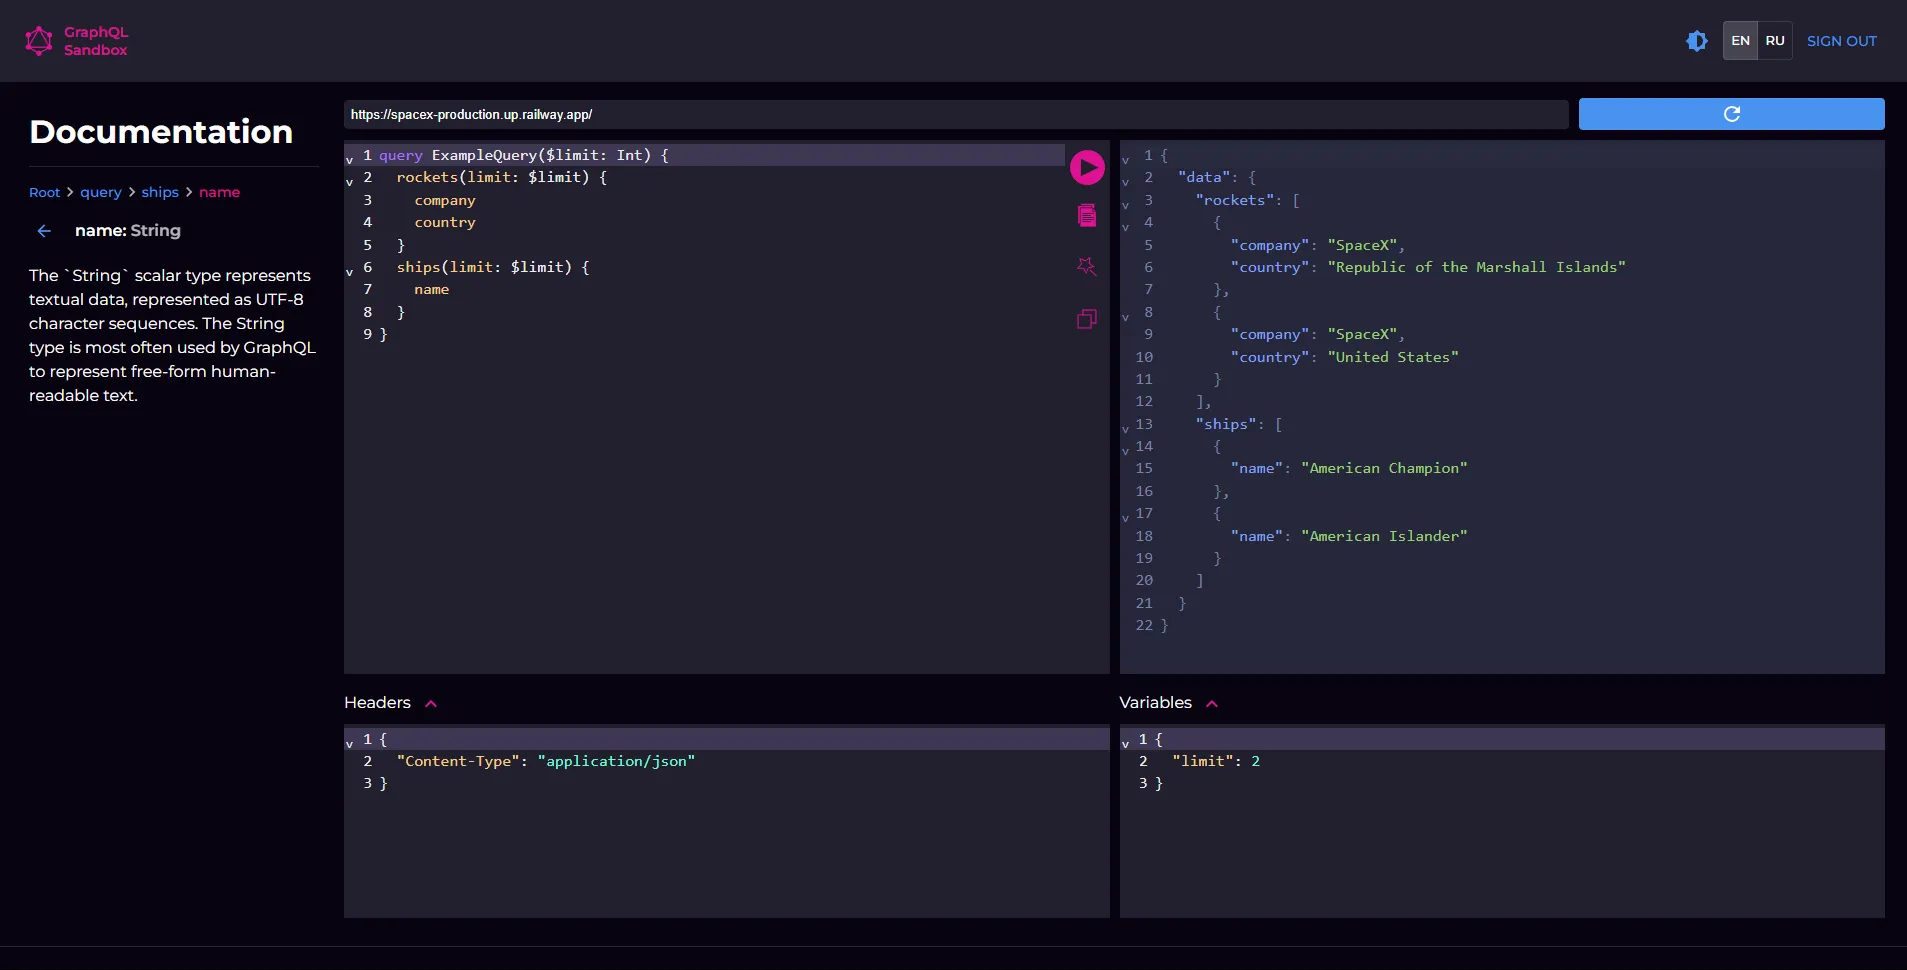Fold the rockets block at editor line 2
This screenshot has height=970, width=1907.
point(350,182)
